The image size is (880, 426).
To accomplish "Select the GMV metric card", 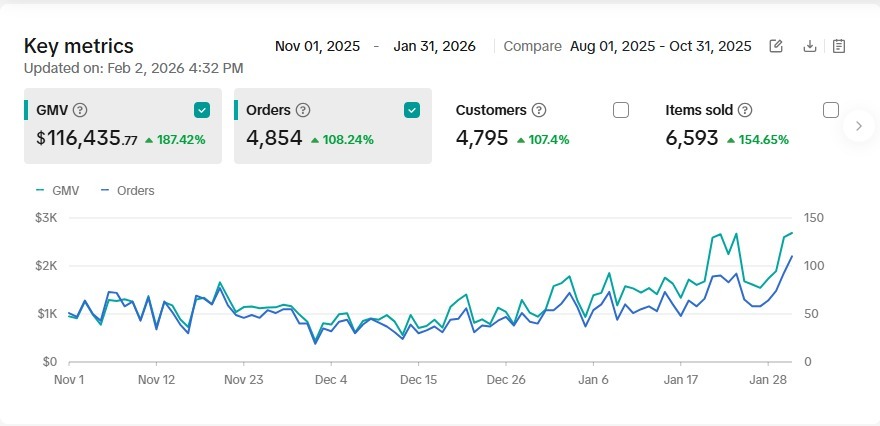I will coord(120,137).
